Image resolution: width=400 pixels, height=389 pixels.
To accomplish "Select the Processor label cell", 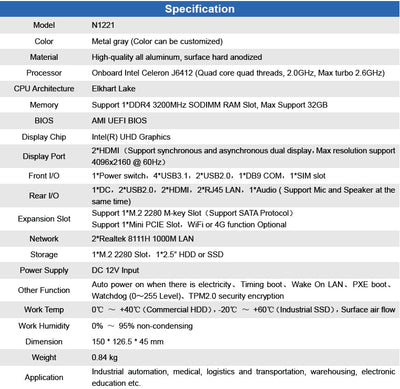I will pos(44,73).
